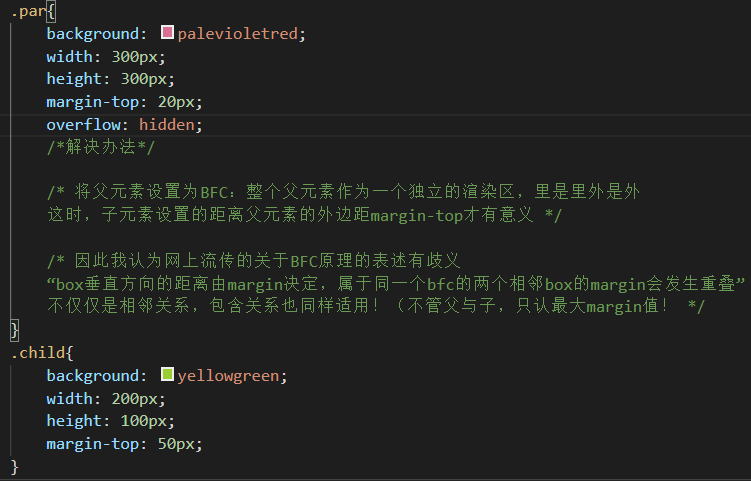Open the yellowgreen color picker swatch
The width and height of the screenshot is (751, 481).
pos(167,376)
